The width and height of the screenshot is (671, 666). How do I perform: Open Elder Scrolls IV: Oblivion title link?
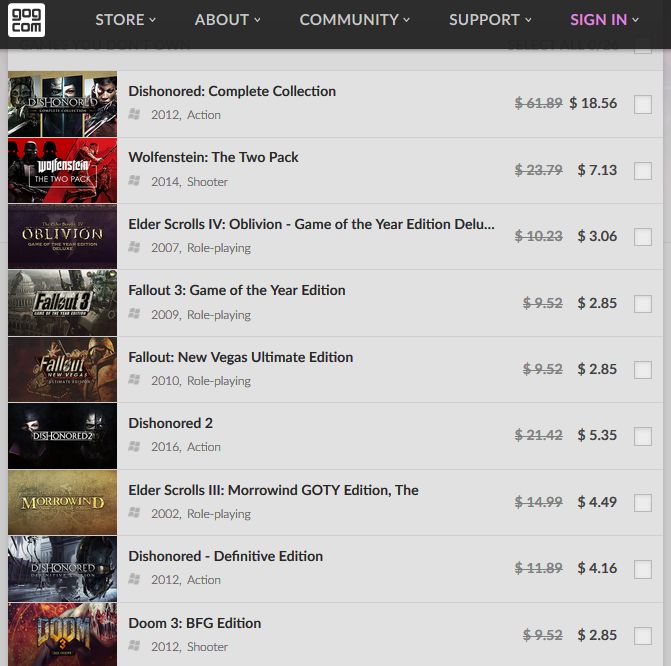pos(311,224)
